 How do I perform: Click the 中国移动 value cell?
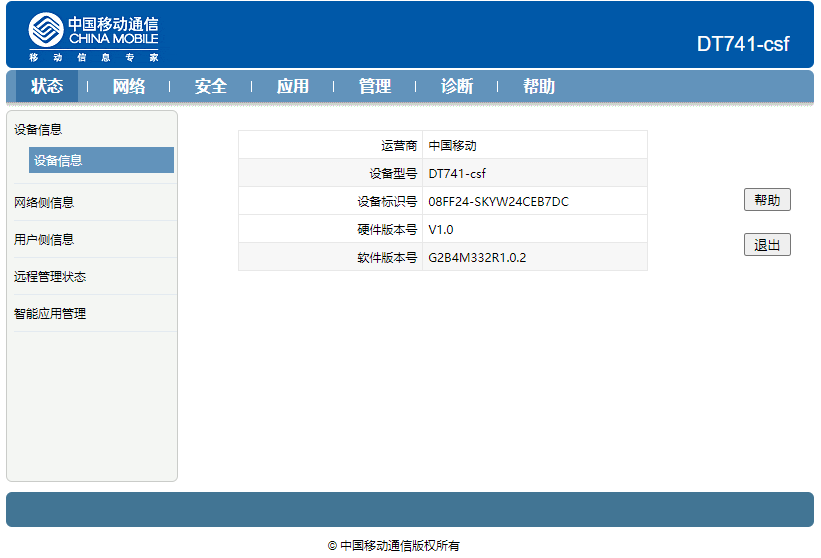coord(535,145)
